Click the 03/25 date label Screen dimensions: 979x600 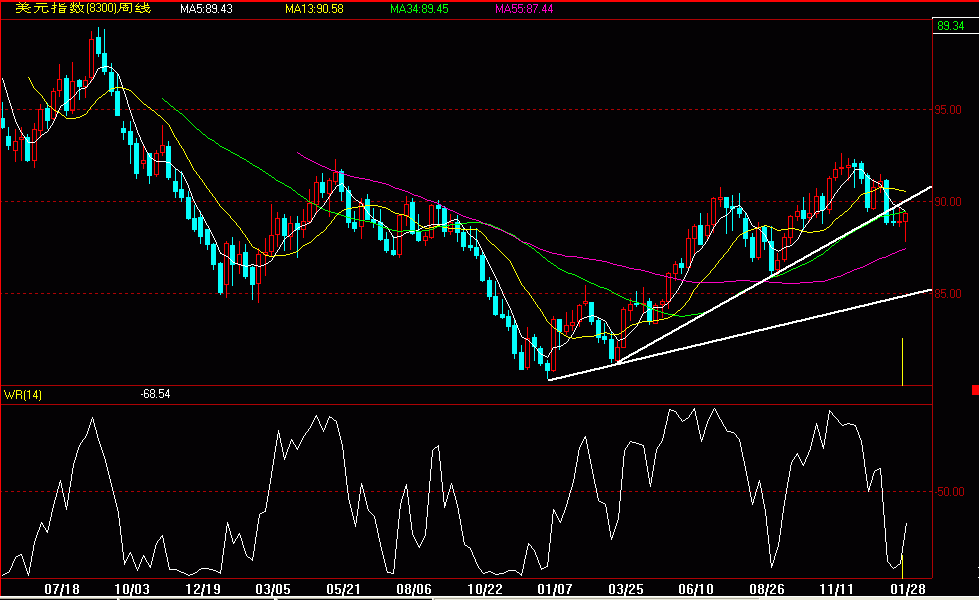click(626, 589)
